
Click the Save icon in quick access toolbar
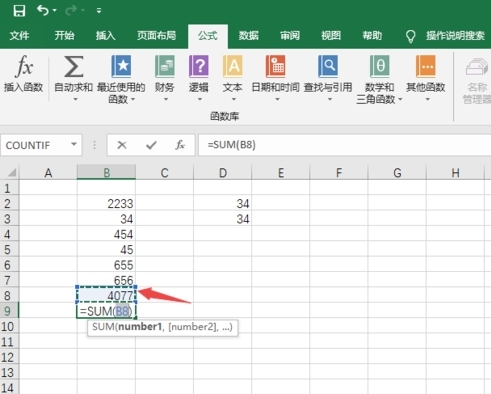pos(19,11)
